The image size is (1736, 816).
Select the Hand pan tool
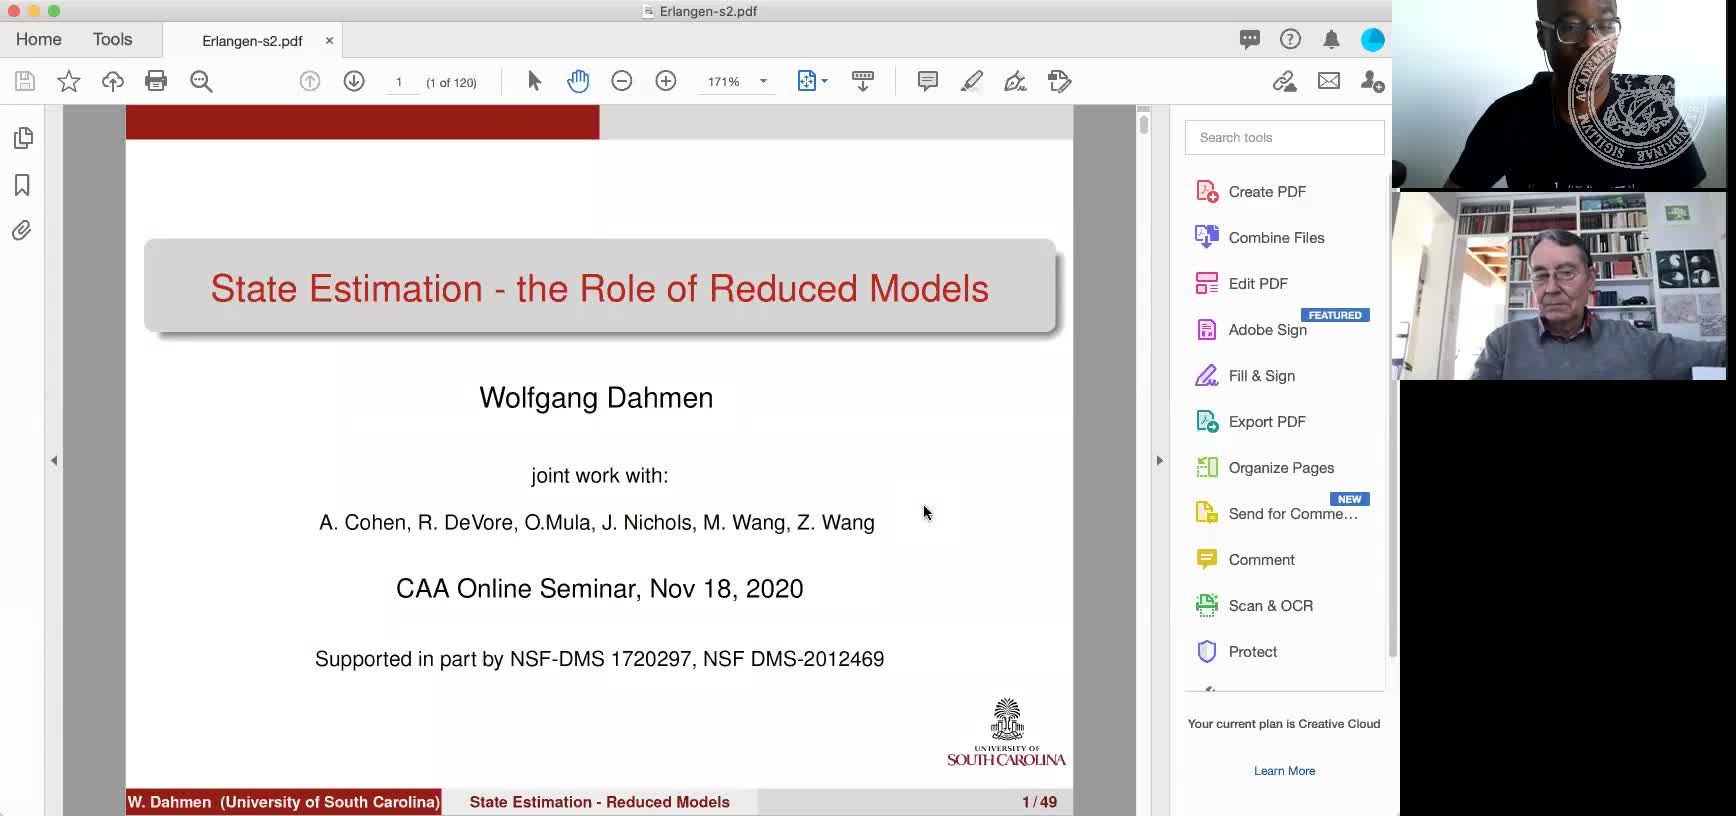pyautogui.click(x=578, y=81)
